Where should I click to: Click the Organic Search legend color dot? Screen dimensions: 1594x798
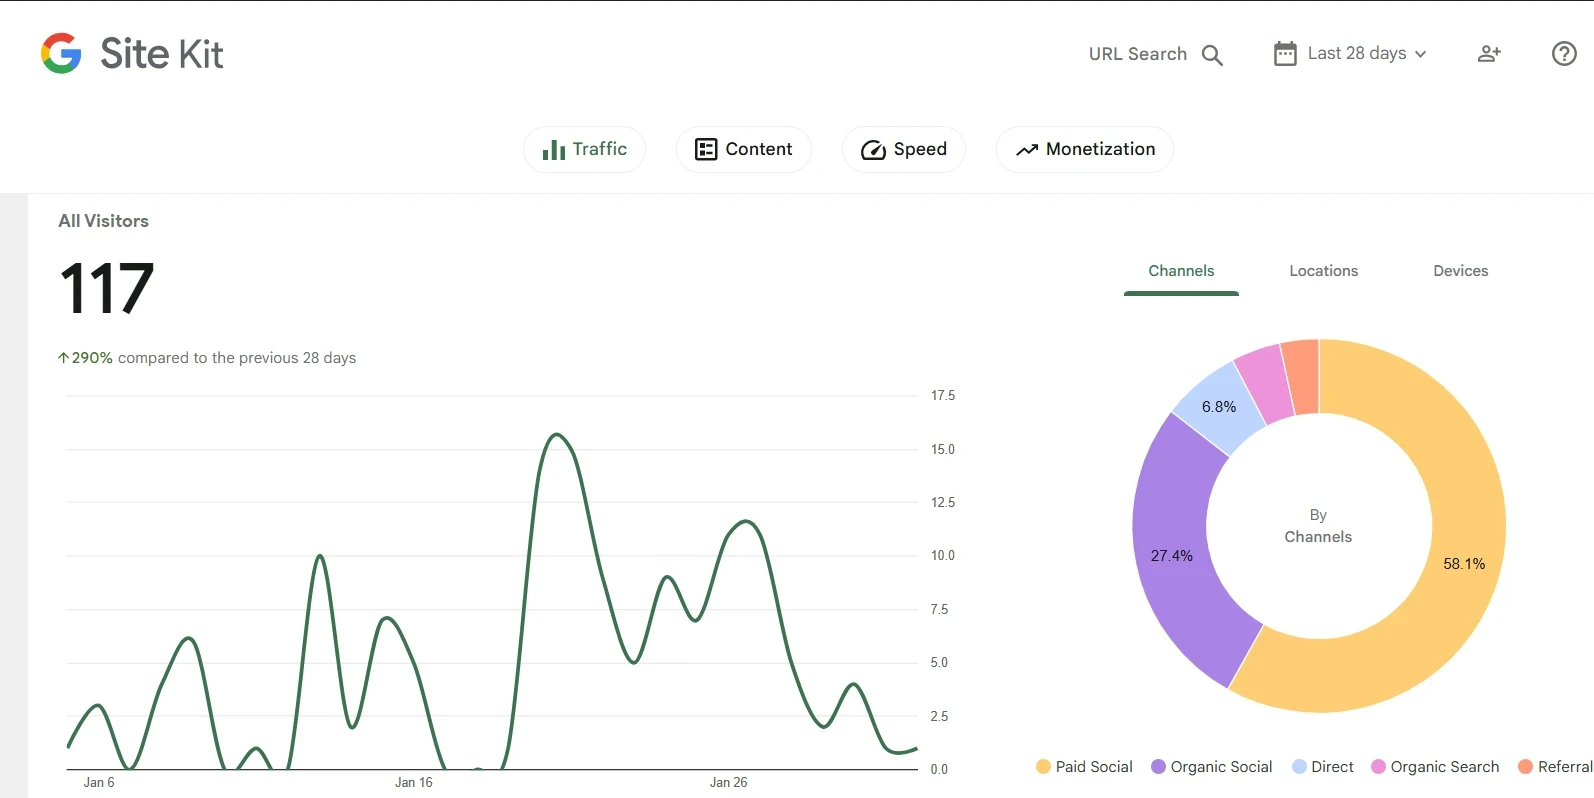click(x=1378, y=767)
